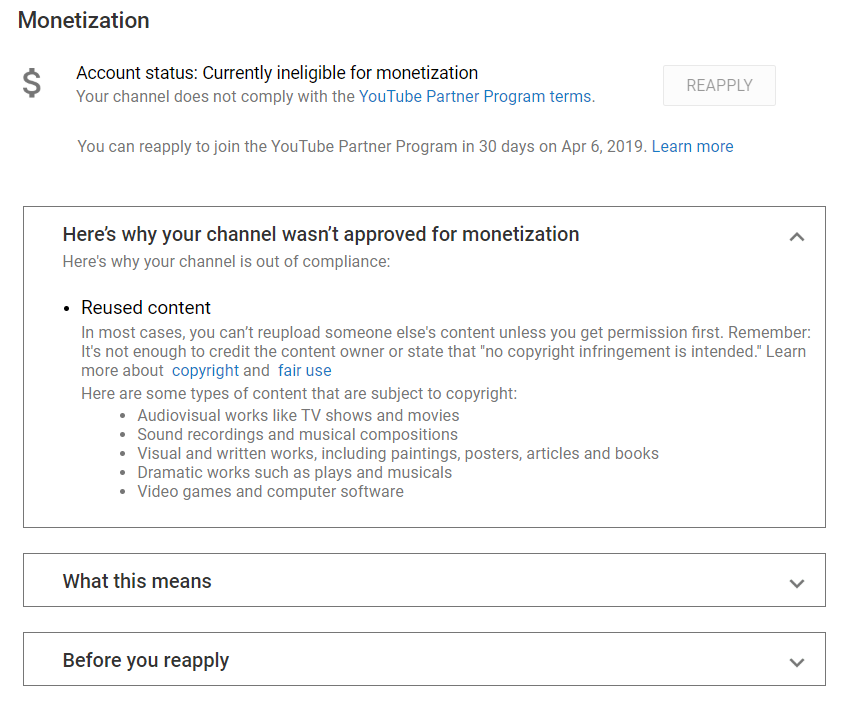Click the reapply date Apr 6, 2019 sentence
Screen dimensions: 847x705
point(362,146)
